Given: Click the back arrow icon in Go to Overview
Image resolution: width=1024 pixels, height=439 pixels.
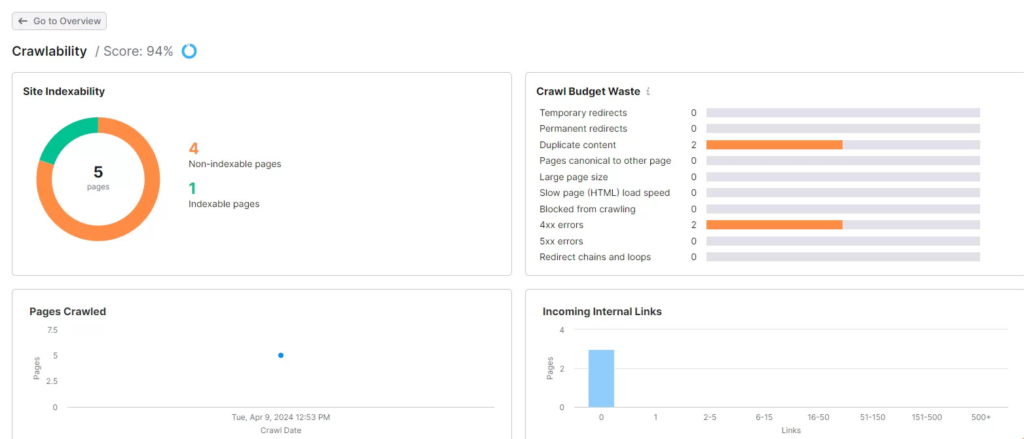Looking at the screenshot, I should tap(23, 21).
